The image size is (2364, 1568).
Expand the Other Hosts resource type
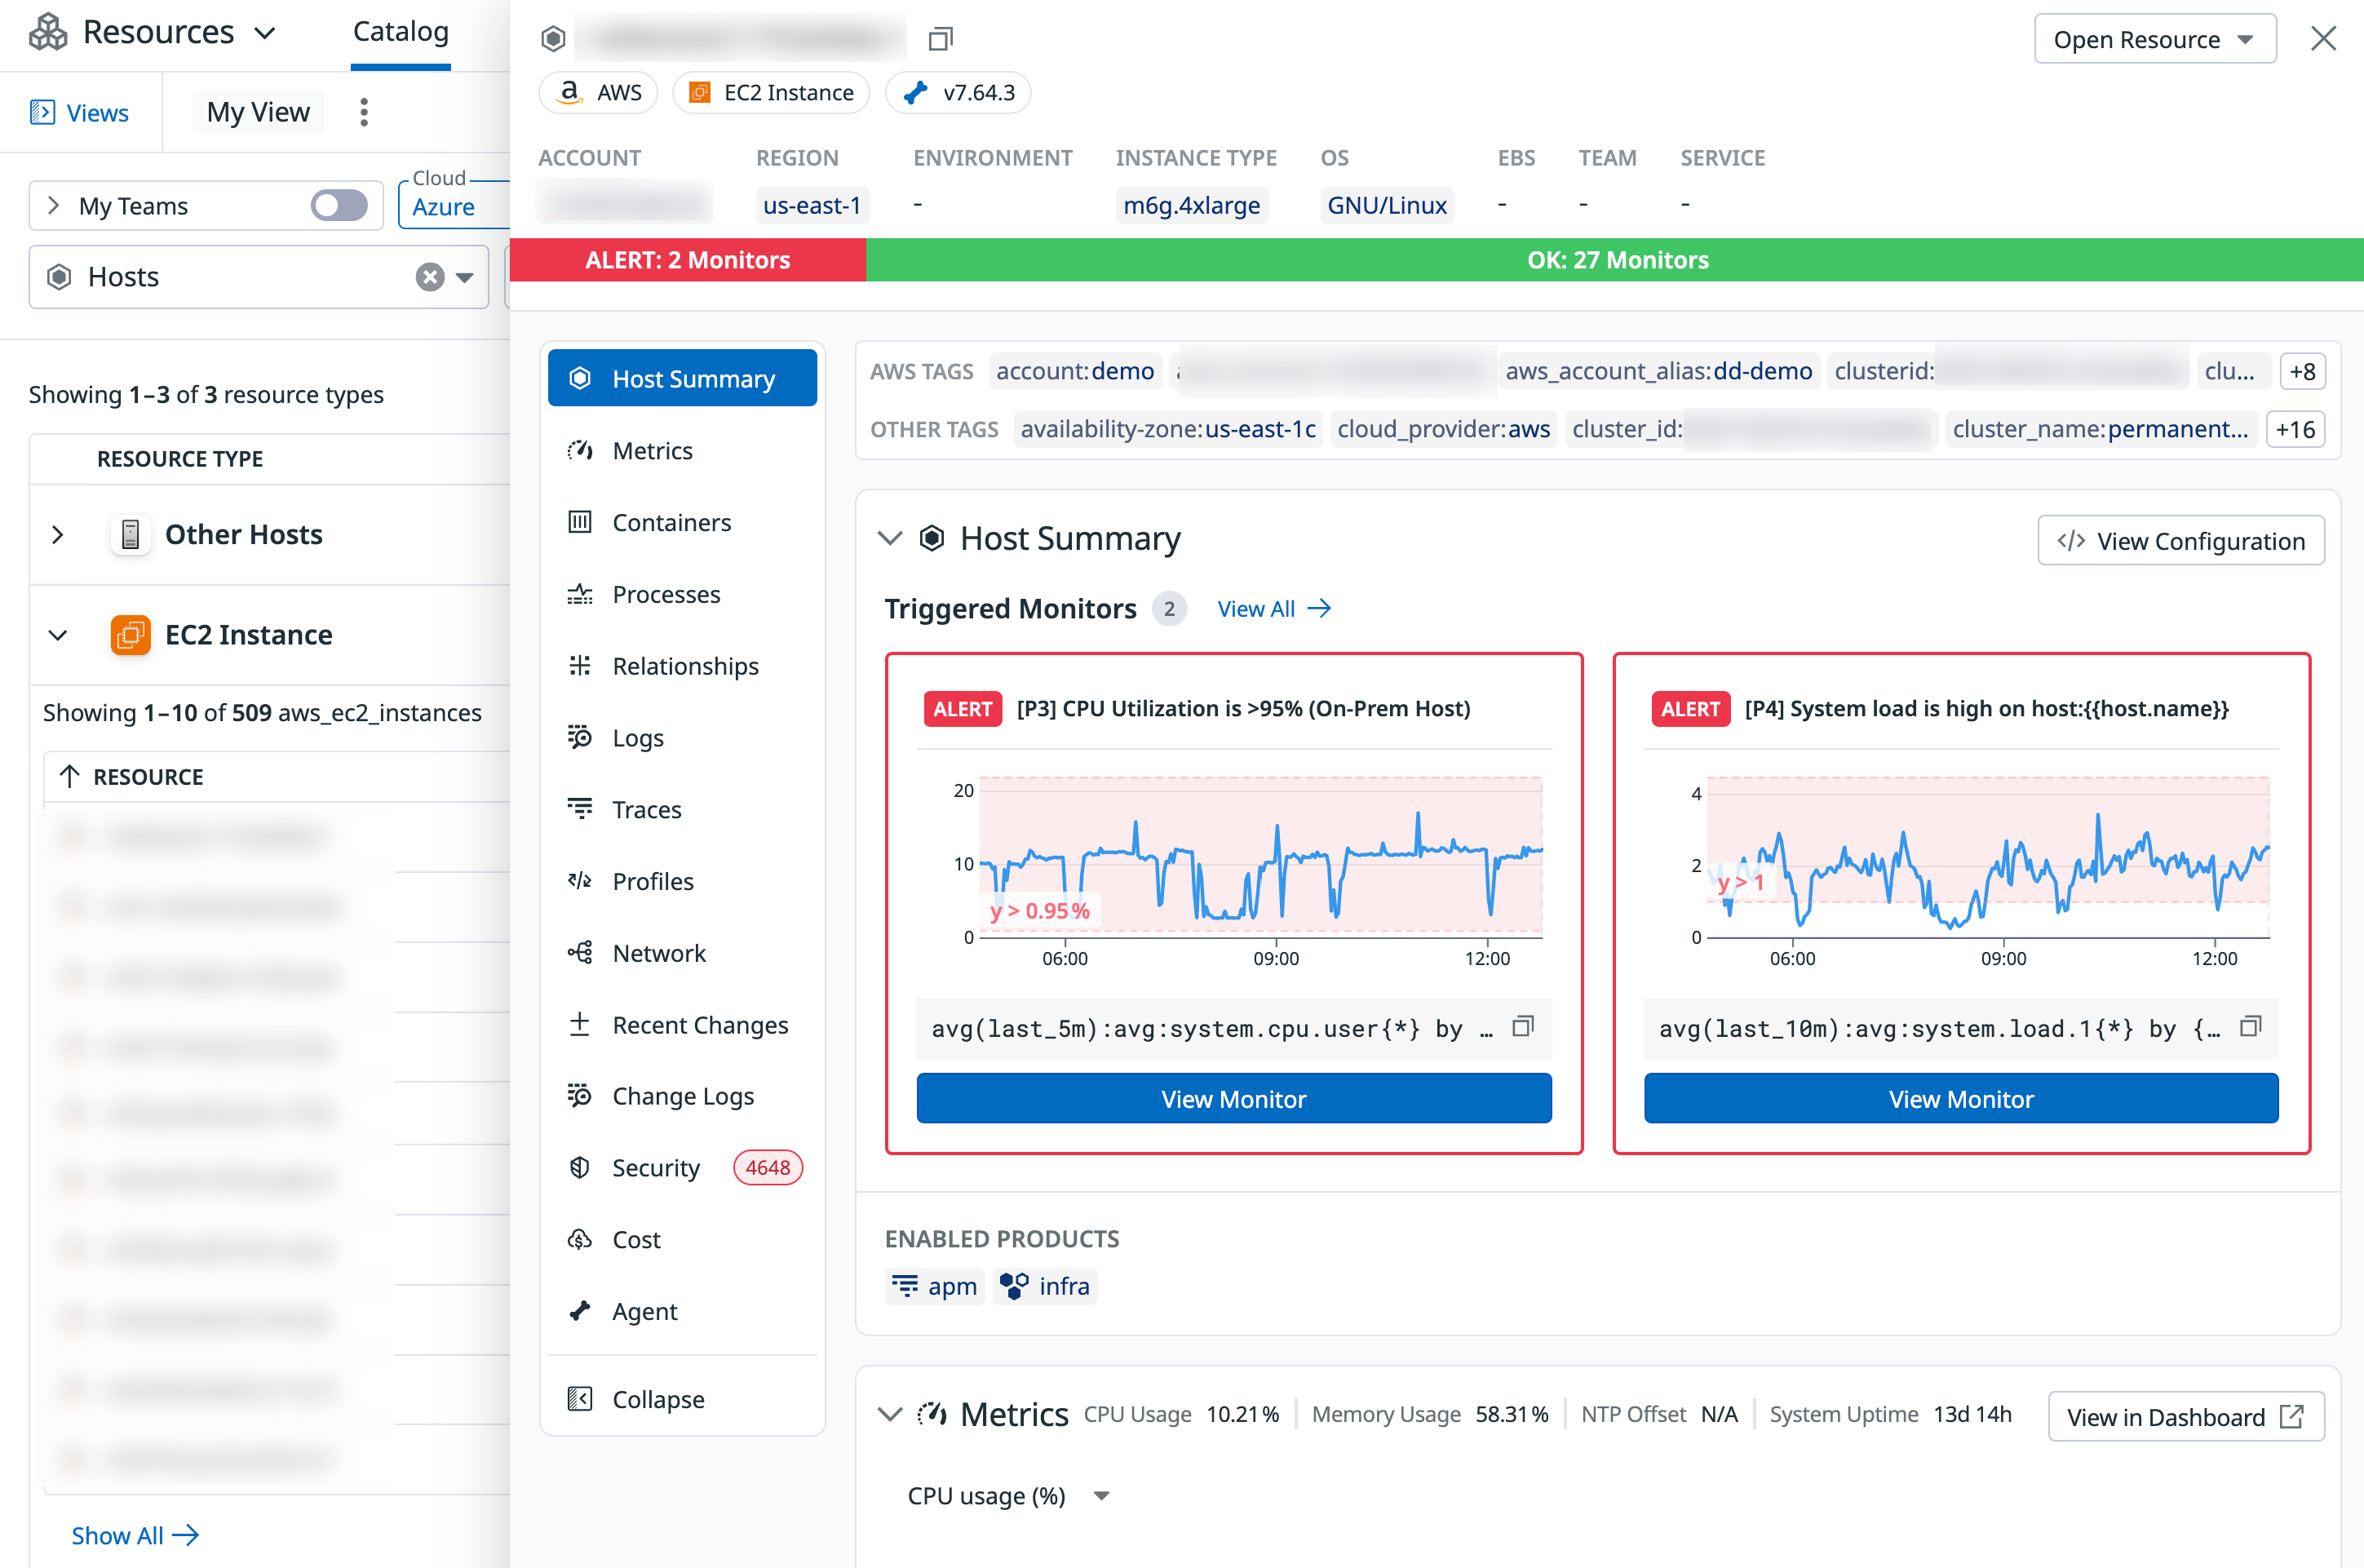click(58, 535)
